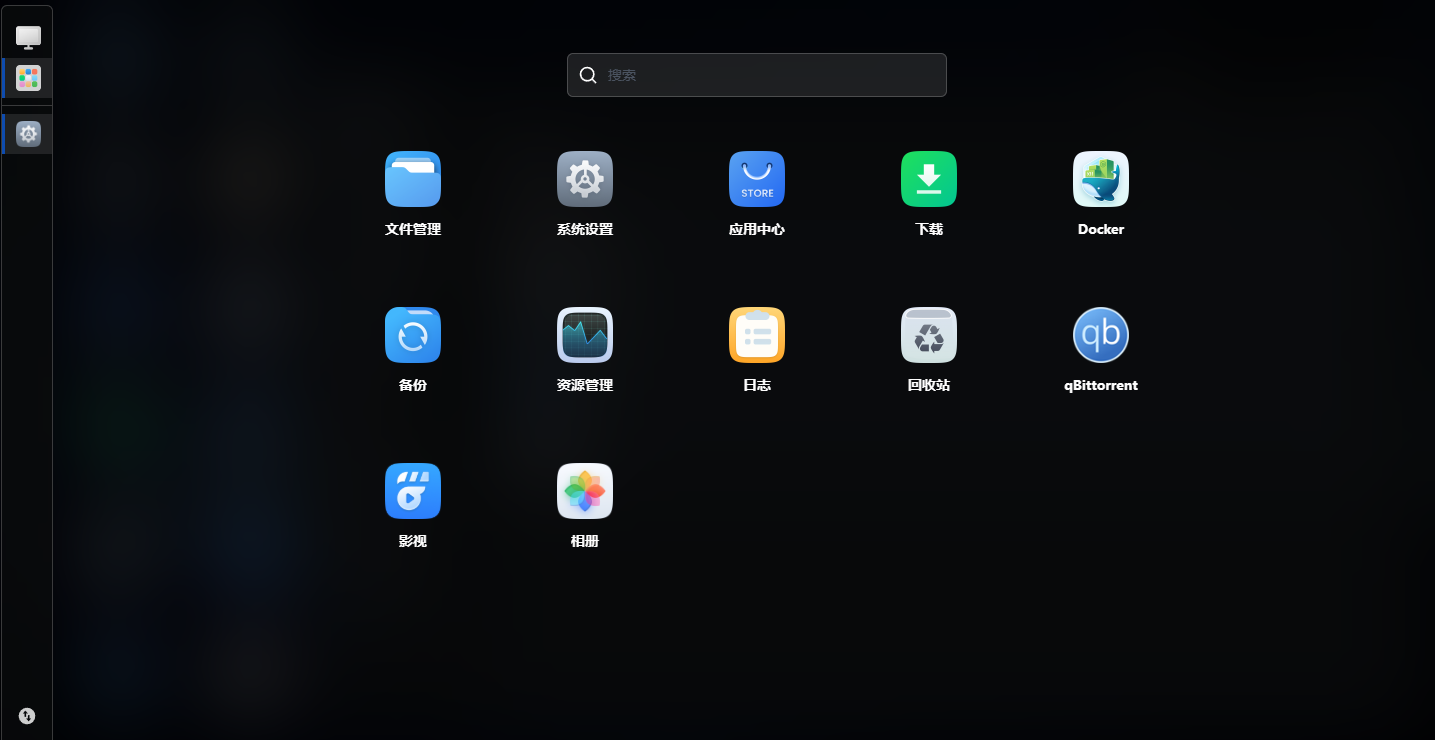The height and width of the screenshot is (740, 1435).
Task: Launch the 相册 photo album app
Action: (x=585, y=491)
